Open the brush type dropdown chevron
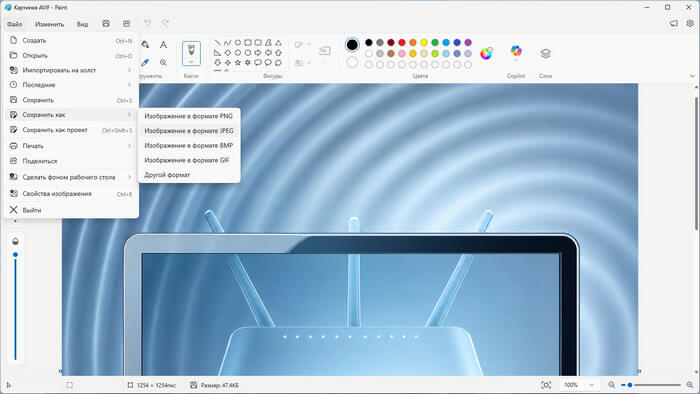 click(192, 62)
